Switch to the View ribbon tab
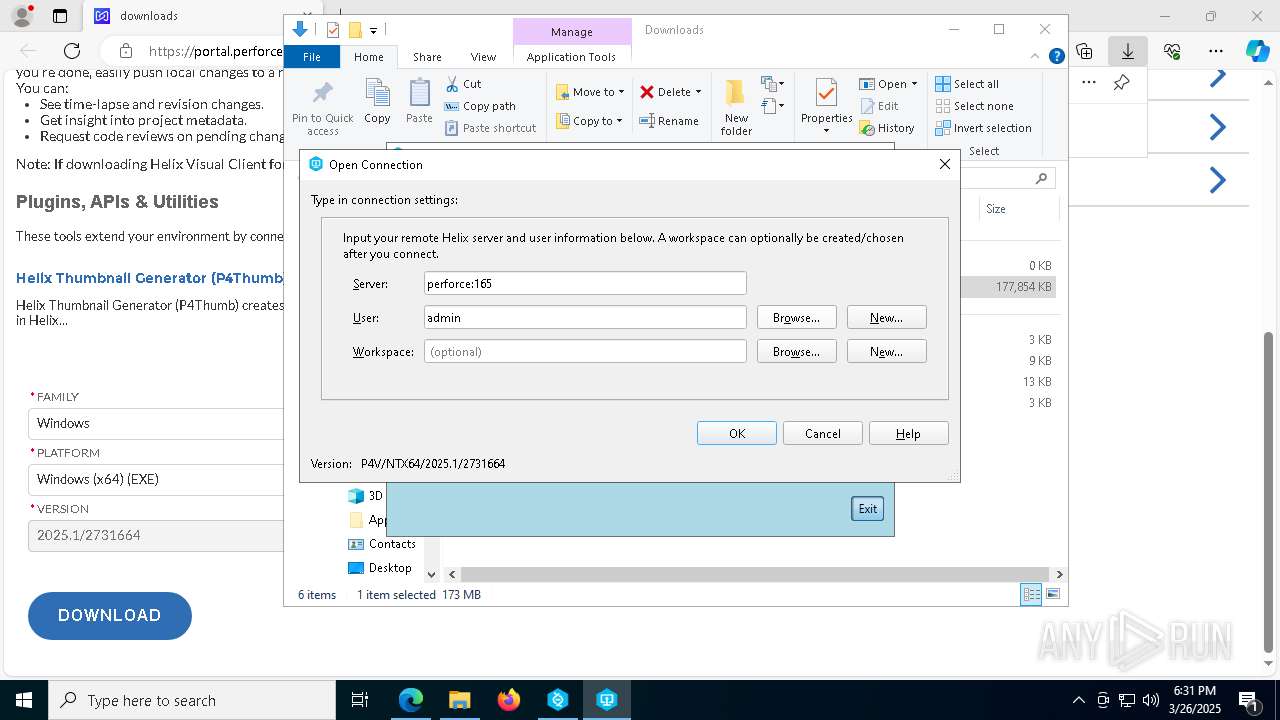The height and width of the screenshot is (720, 1280). pyautogui.click(x=483, y=57)
